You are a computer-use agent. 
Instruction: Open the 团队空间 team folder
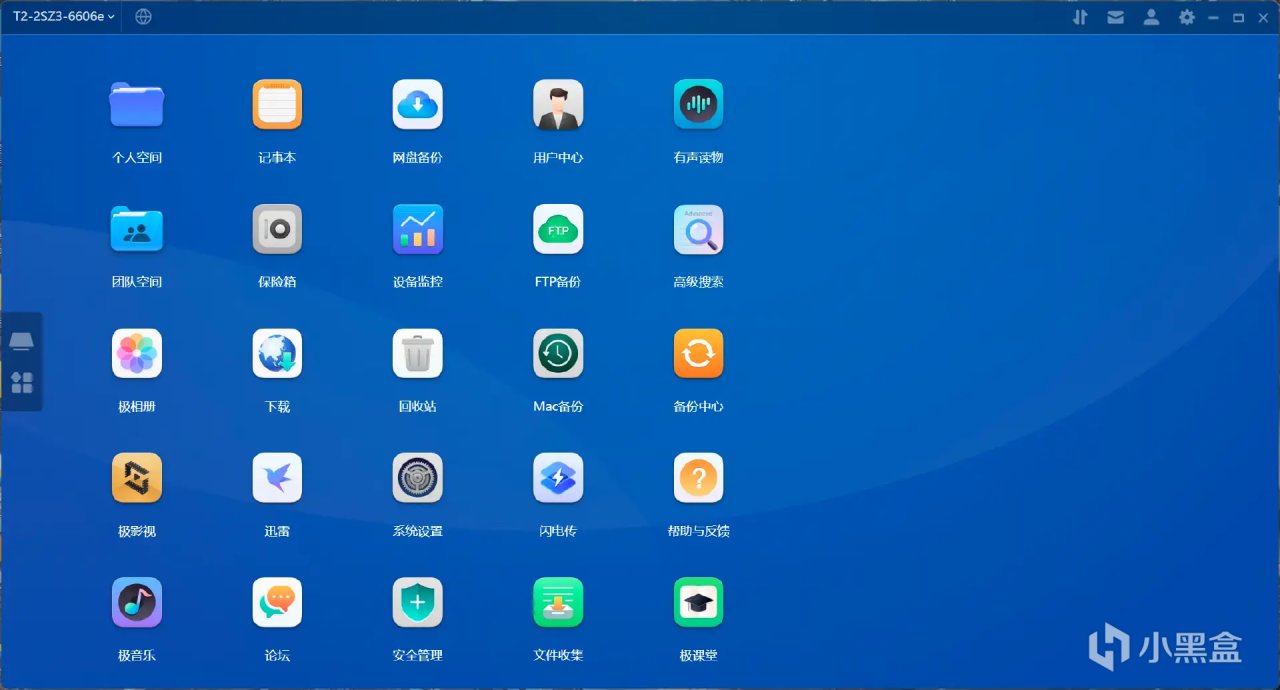tap(137, 229)
